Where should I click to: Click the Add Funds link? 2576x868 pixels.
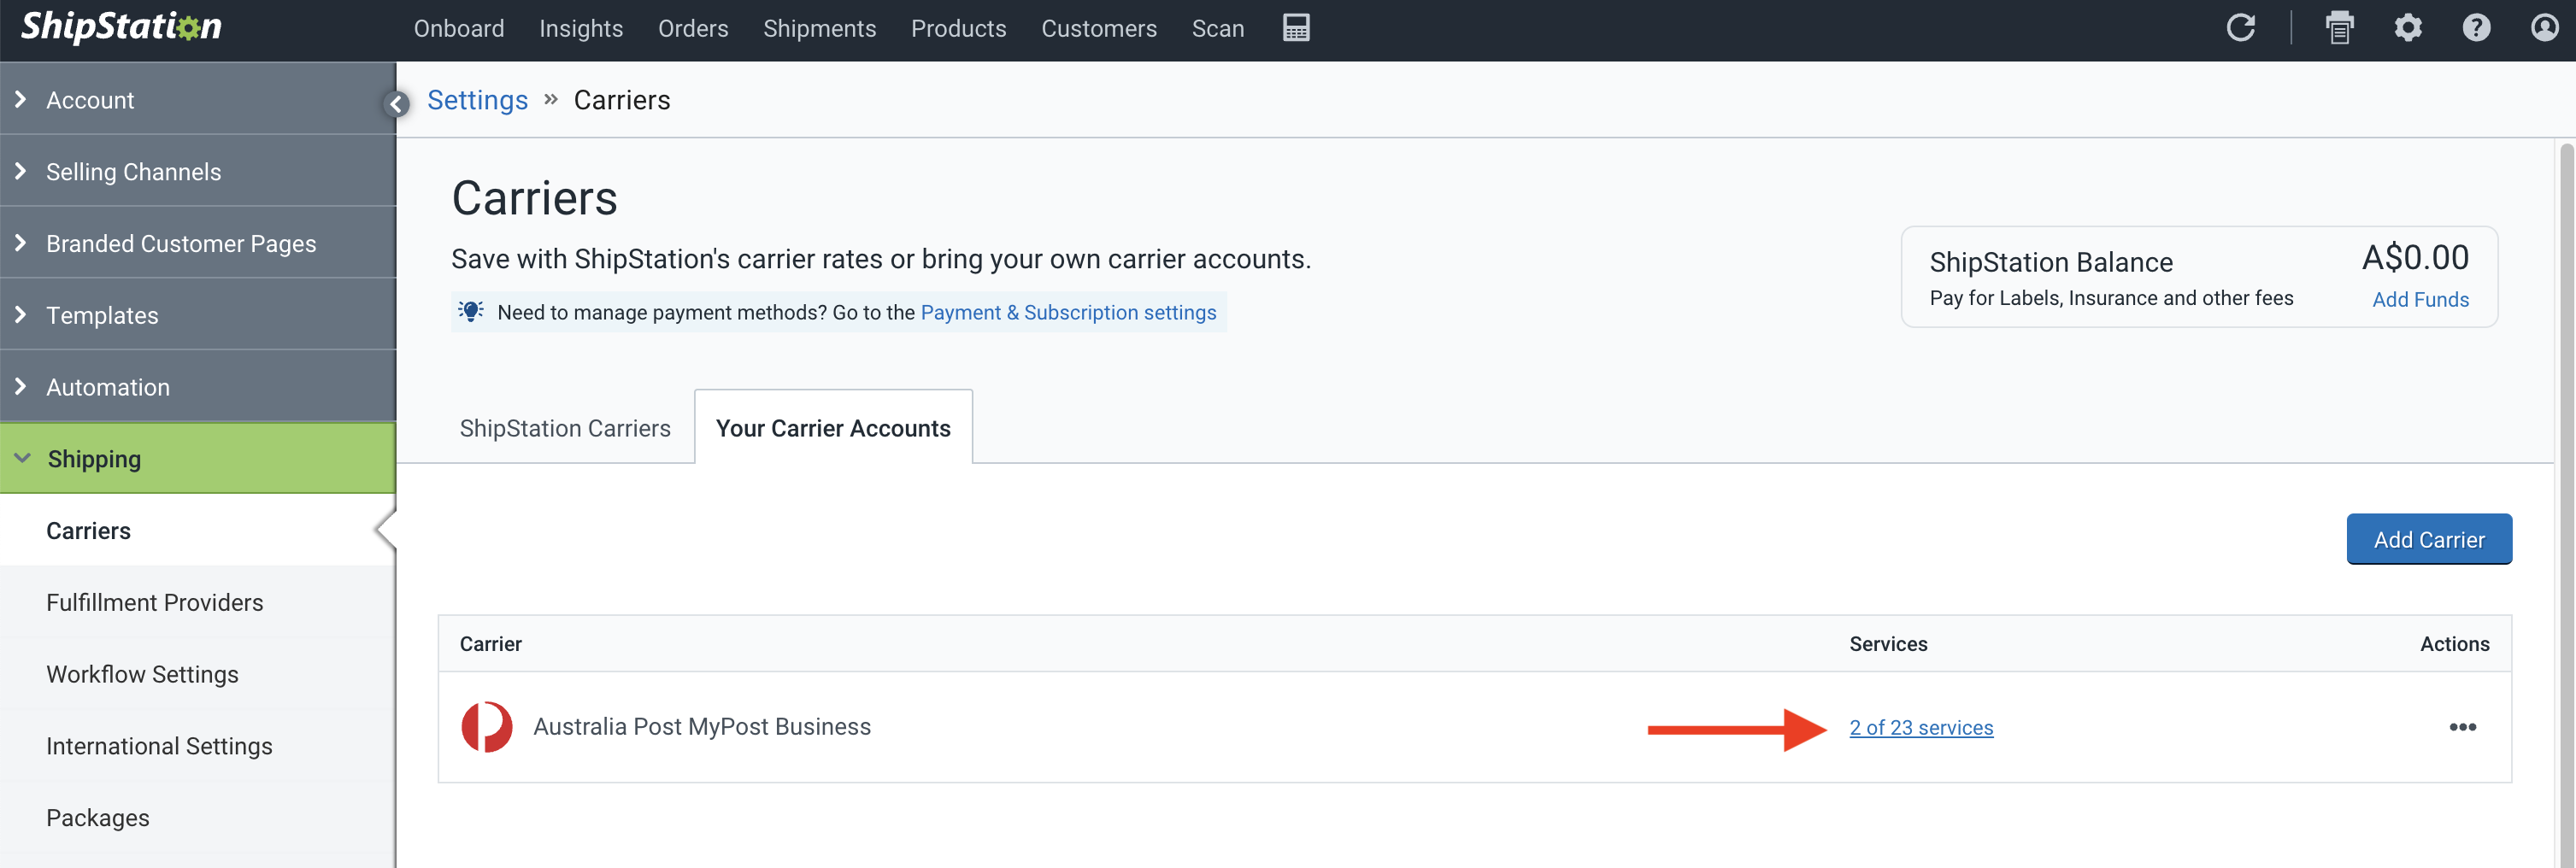click(x=2420, y=299)
